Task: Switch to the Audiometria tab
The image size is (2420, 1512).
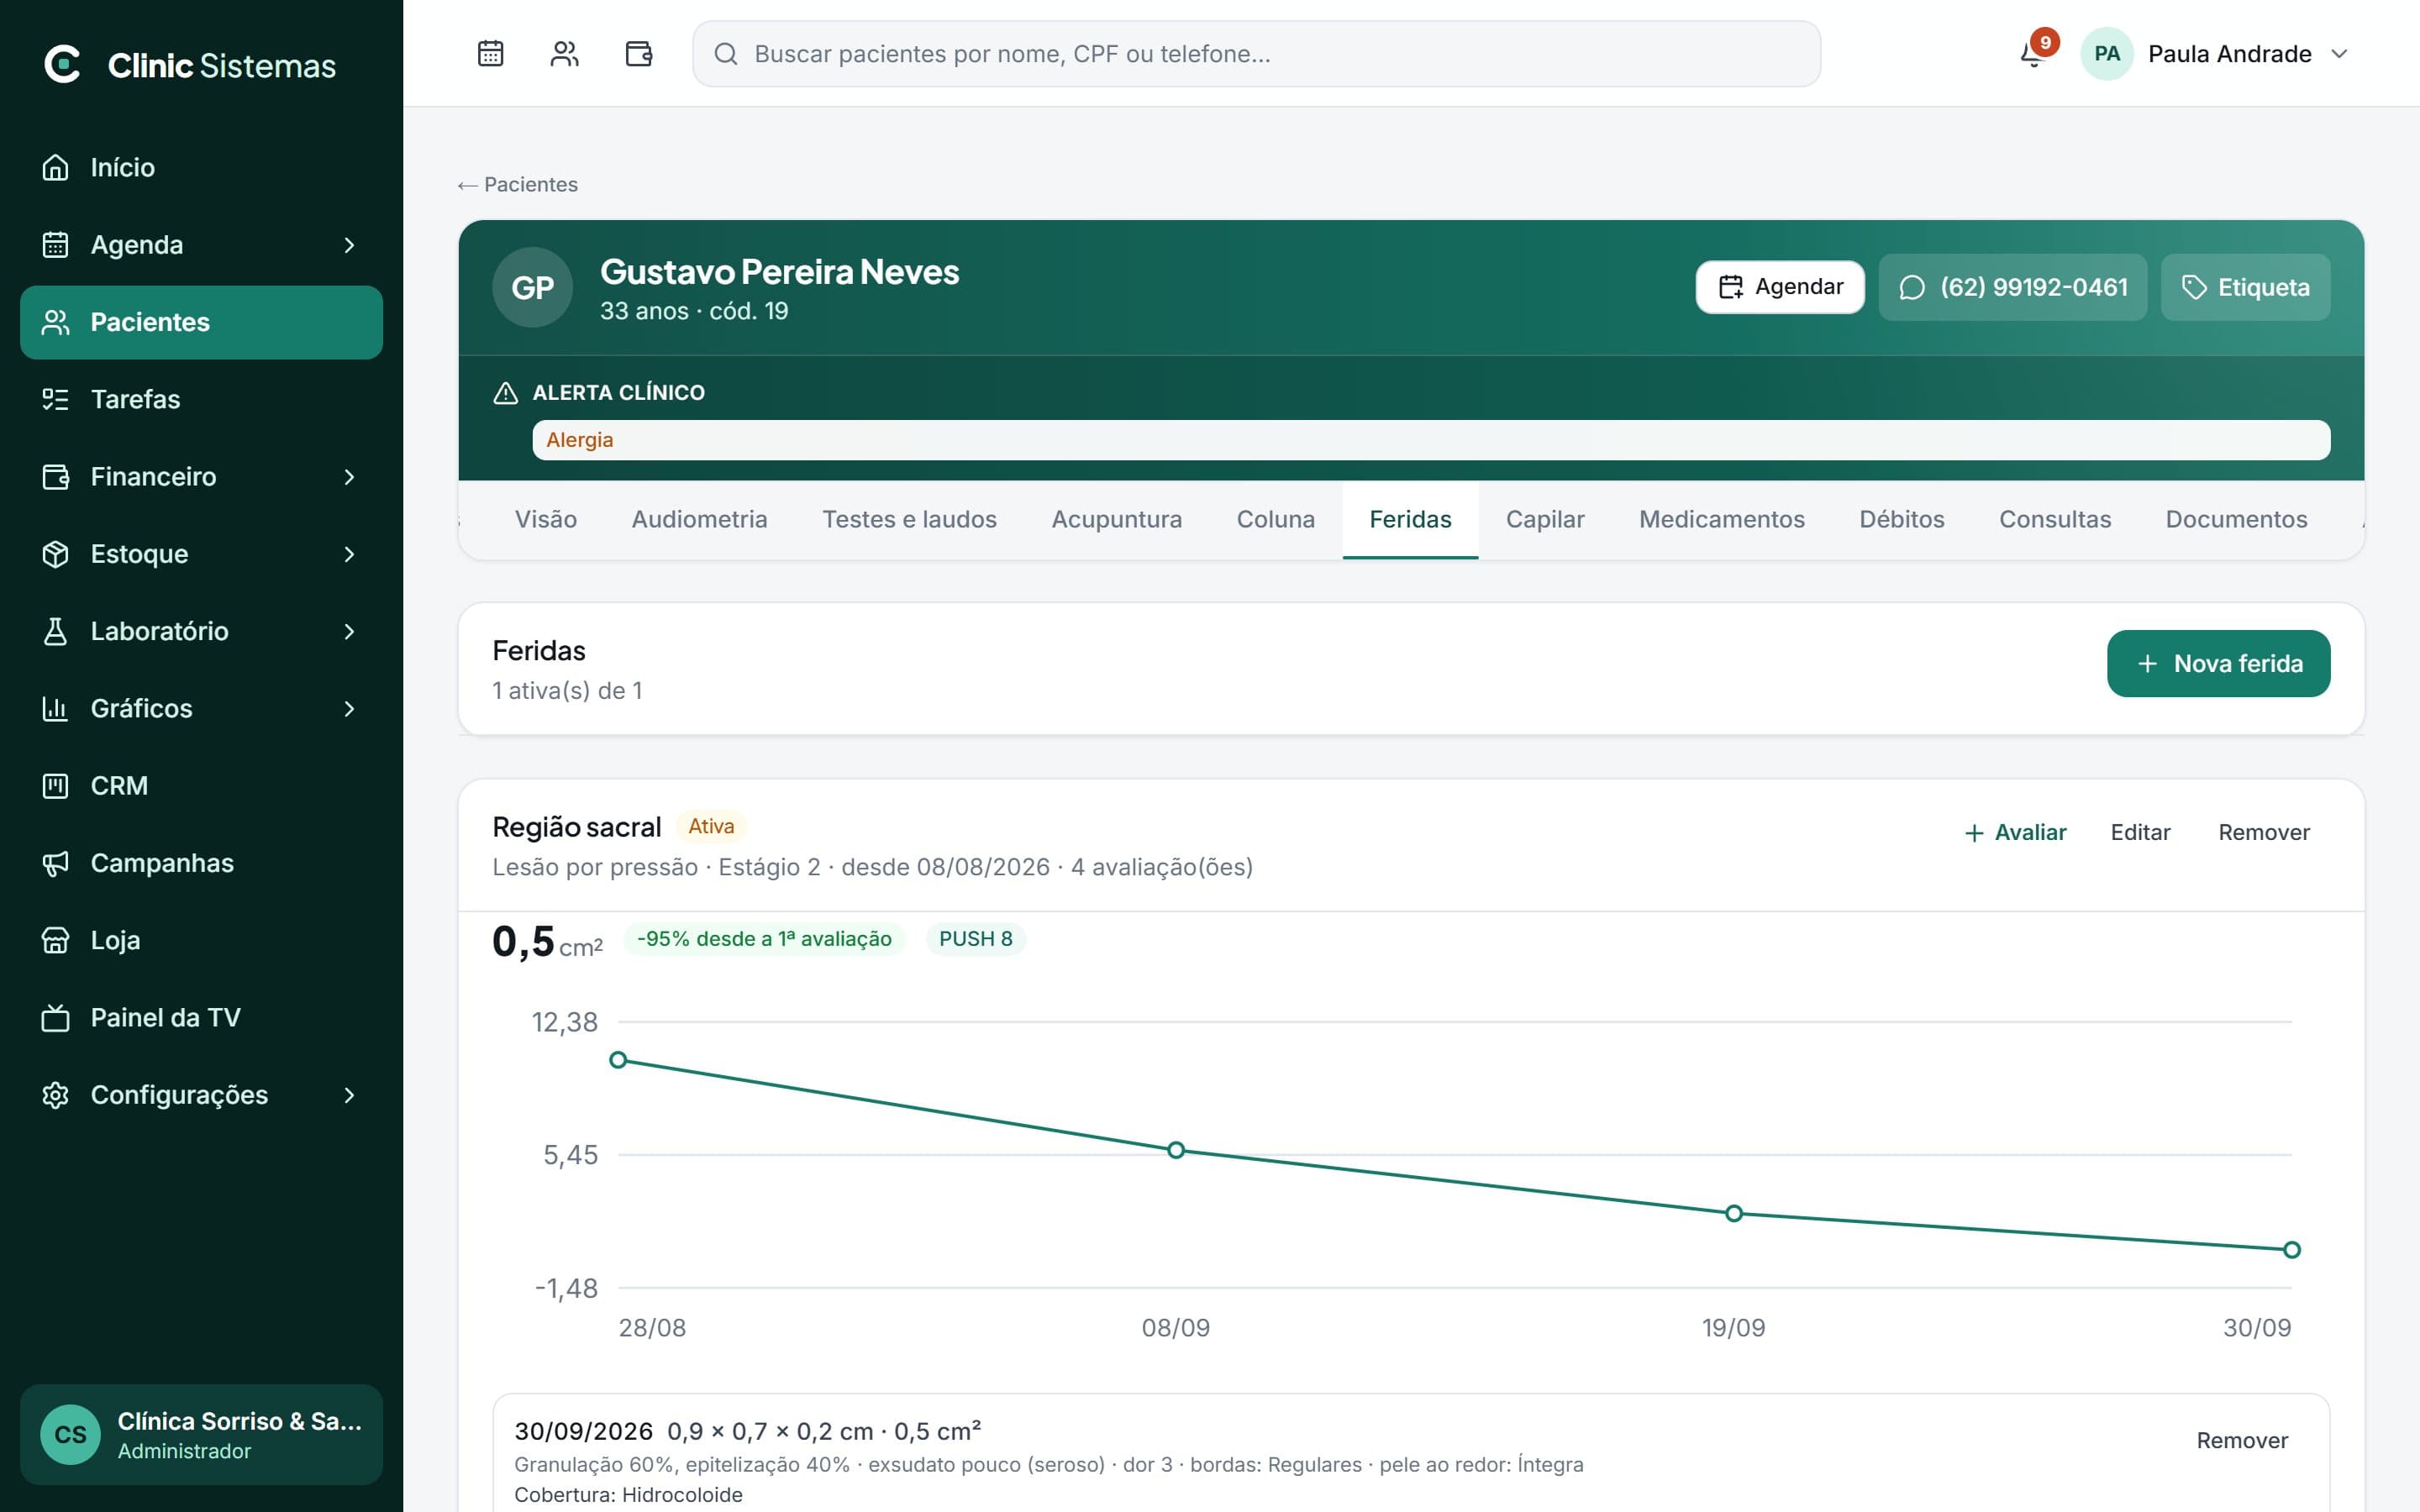Action: pyautogui.click(x=699, y=519)
